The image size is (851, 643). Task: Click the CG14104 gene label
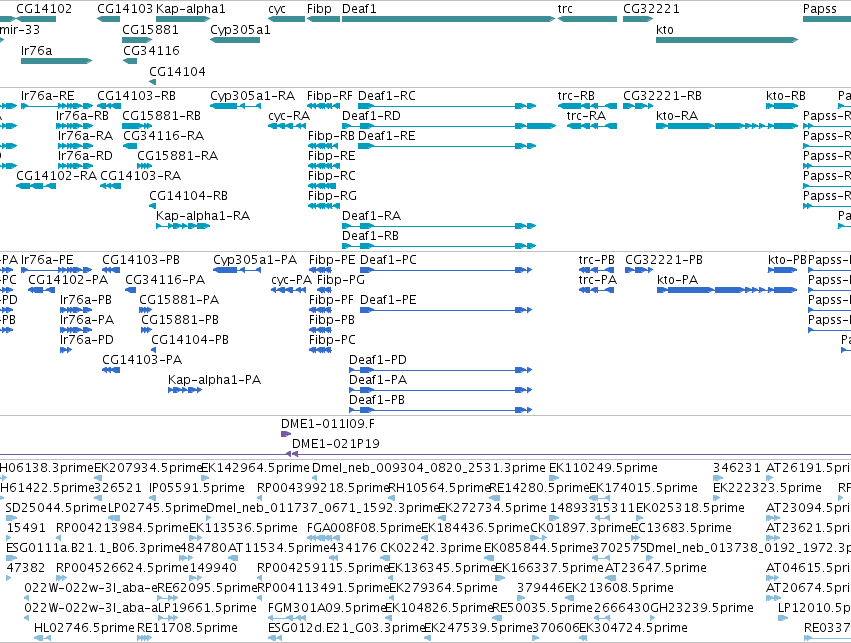click(x=177, y=71)
